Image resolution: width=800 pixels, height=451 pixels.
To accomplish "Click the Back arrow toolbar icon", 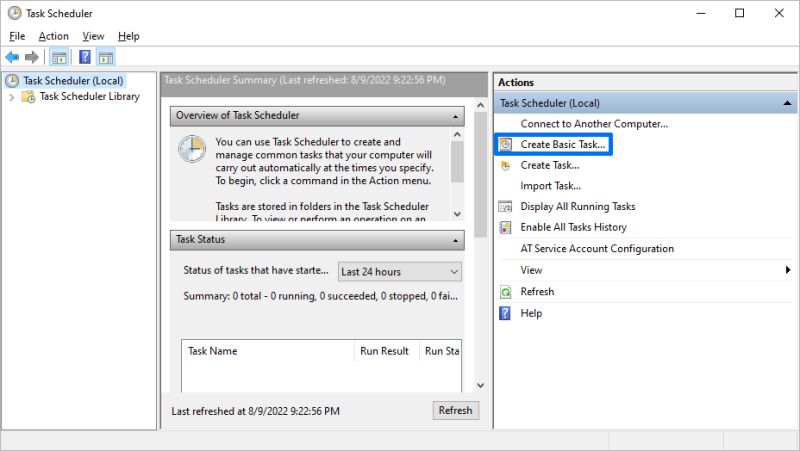I will click(12, 57).
